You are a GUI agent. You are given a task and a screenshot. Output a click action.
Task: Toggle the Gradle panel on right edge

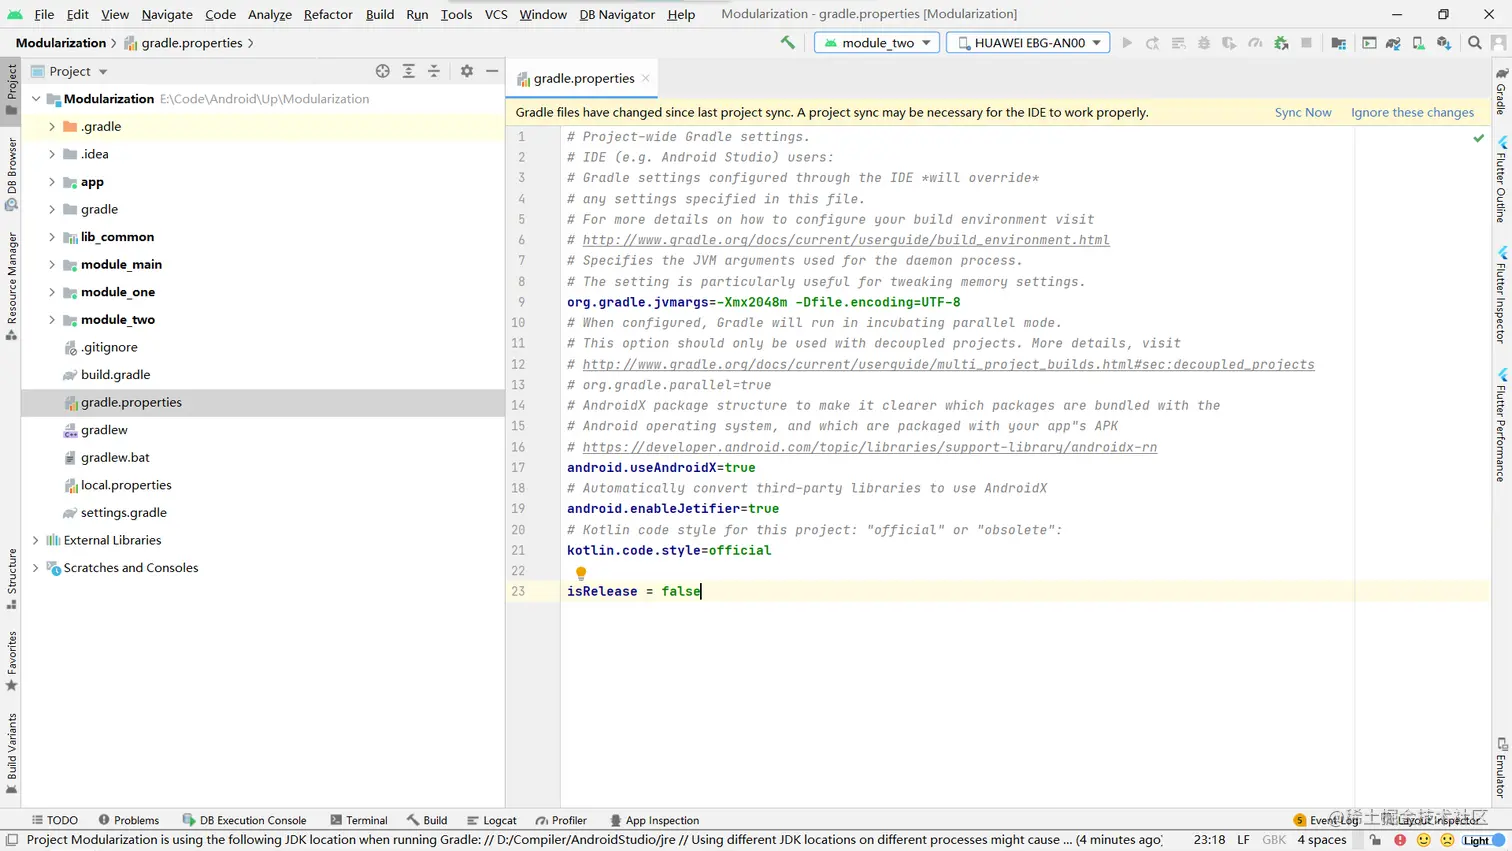pos(1501,90)
